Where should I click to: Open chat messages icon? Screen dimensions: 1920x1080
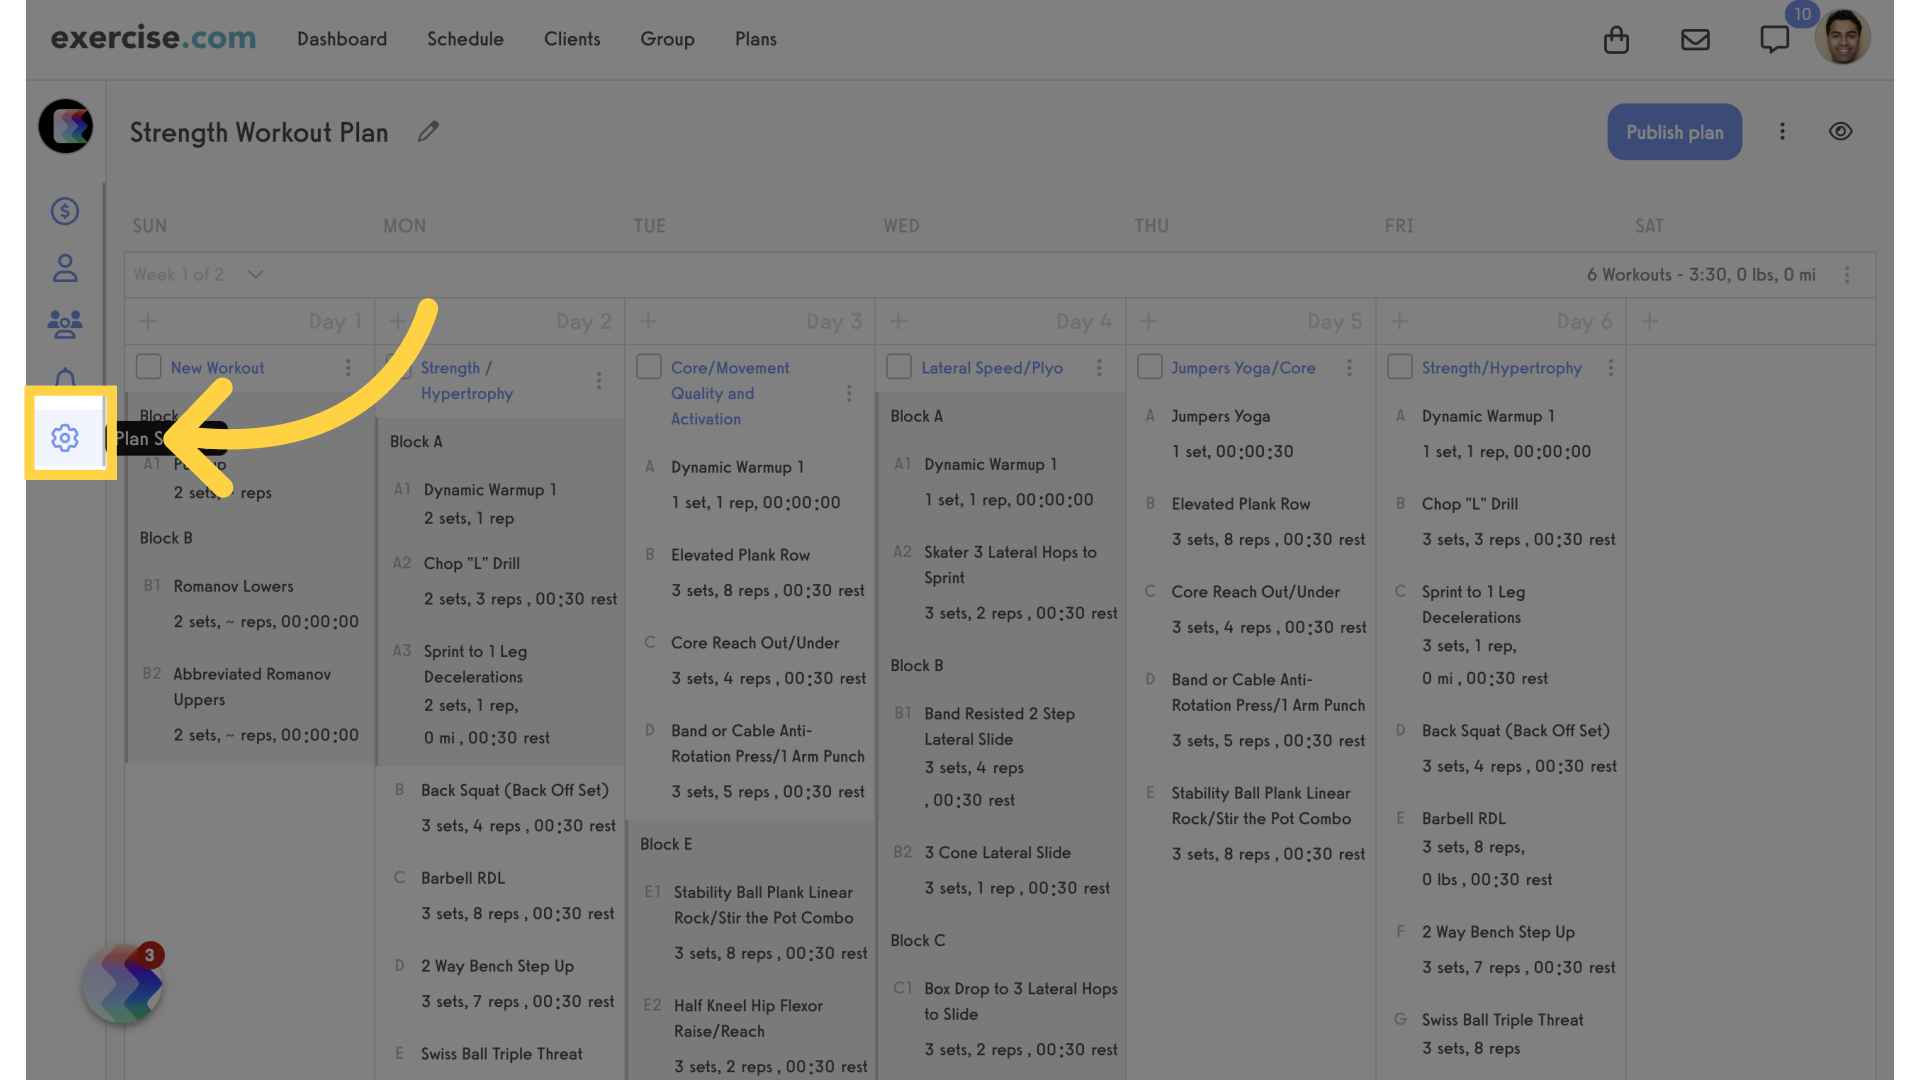(1774, 40)
